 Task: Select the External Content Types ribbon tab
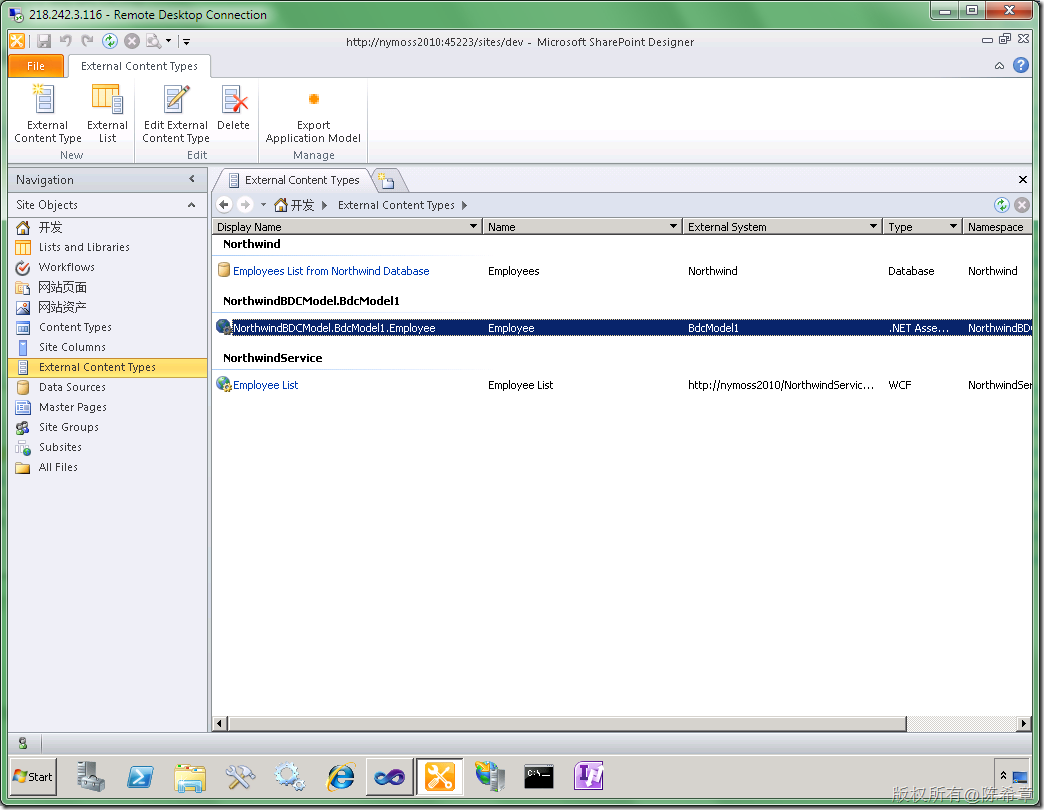(x=139, y=66)
